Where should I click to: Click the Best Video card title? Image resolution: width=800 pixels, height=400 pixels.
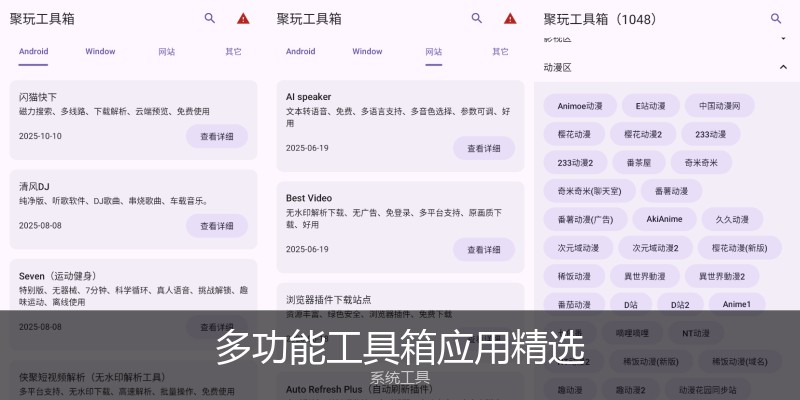(309, 198)
